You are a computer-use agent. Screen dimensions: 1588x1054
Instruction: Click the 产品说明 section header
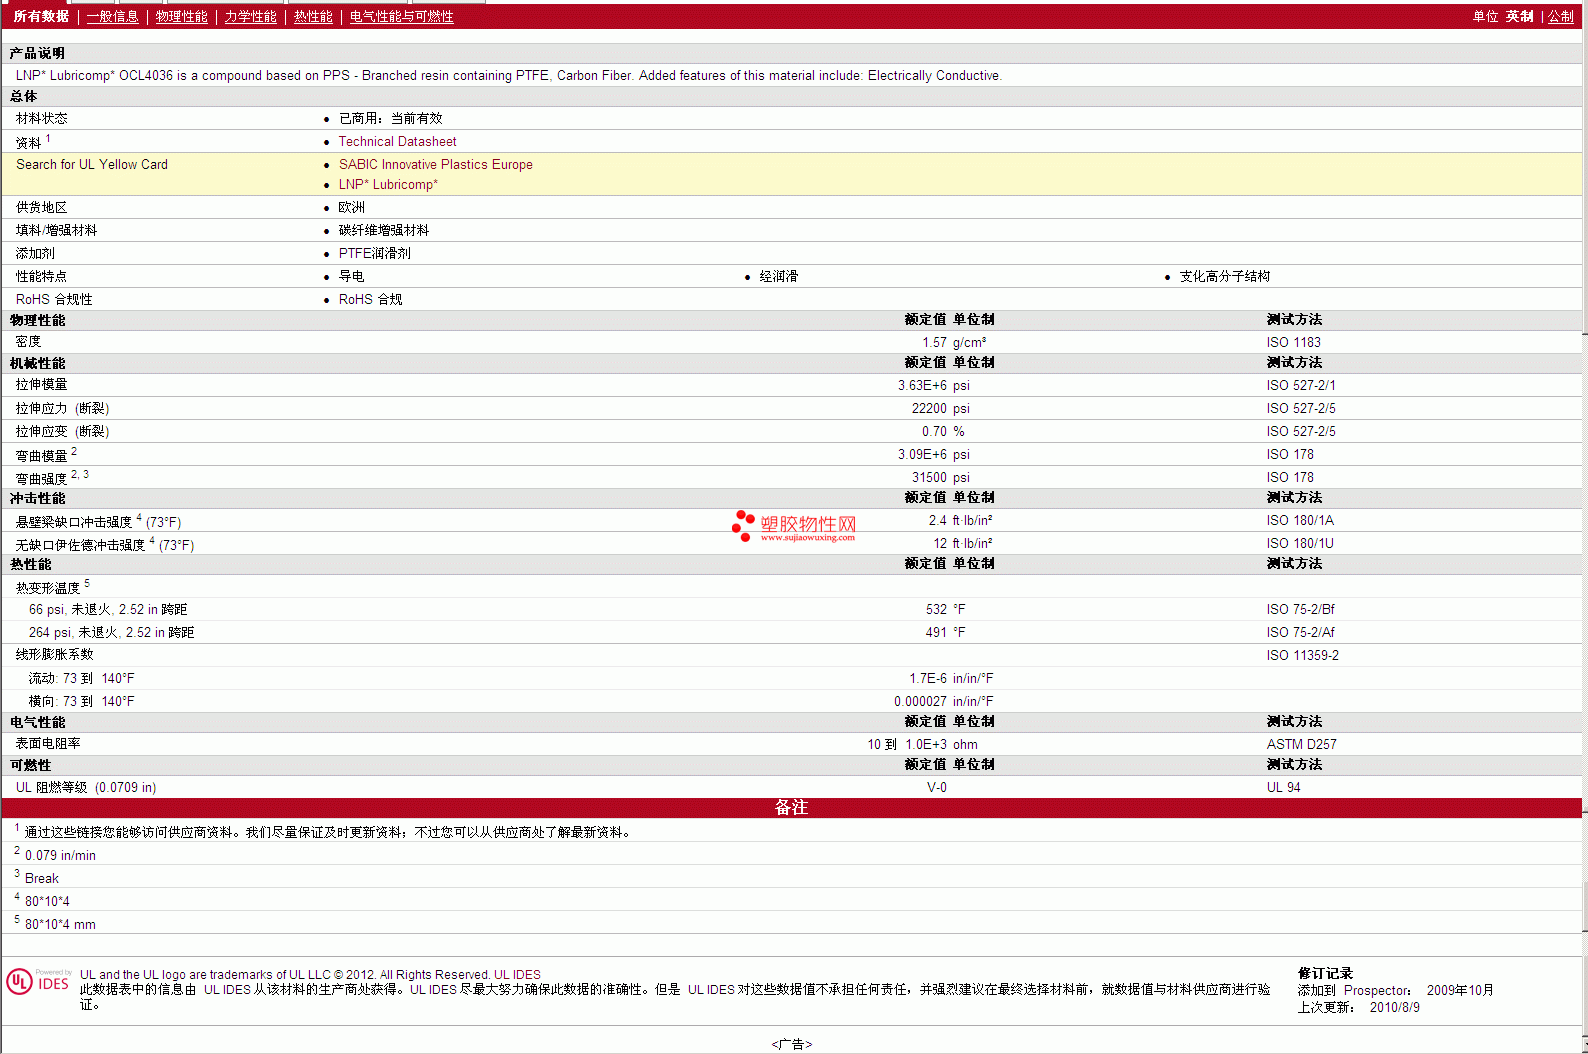coord(37,53)
